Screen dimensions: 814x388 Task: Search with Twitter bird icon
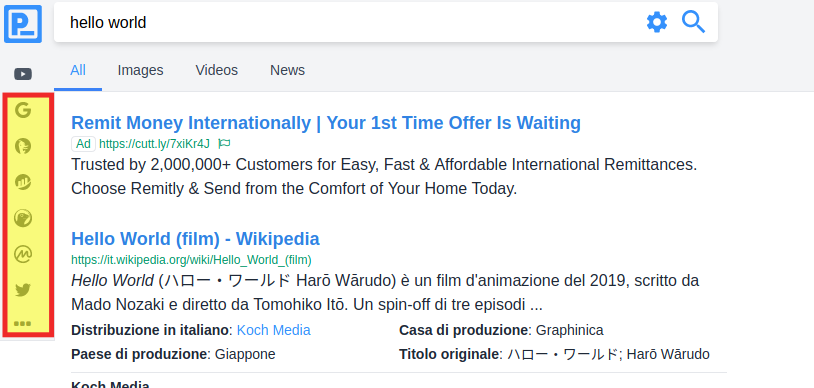tap(23, 290)
